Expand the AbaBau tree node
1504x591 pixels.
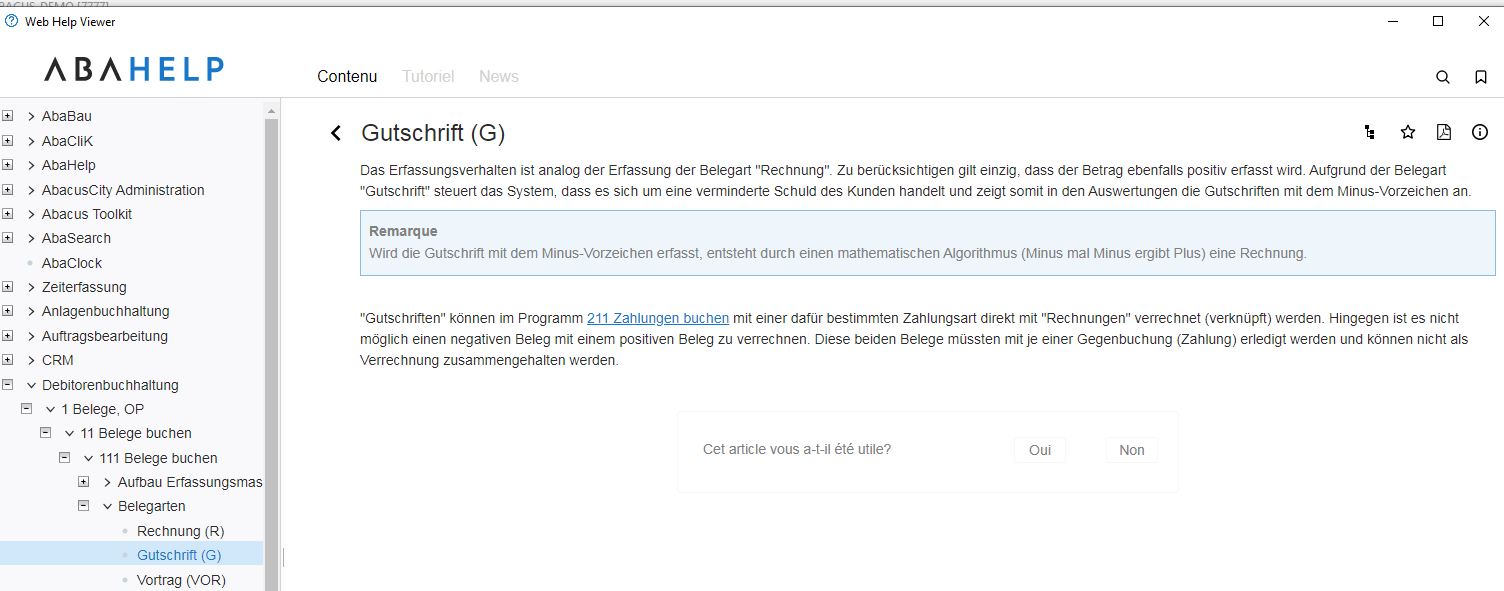point(8,116)
